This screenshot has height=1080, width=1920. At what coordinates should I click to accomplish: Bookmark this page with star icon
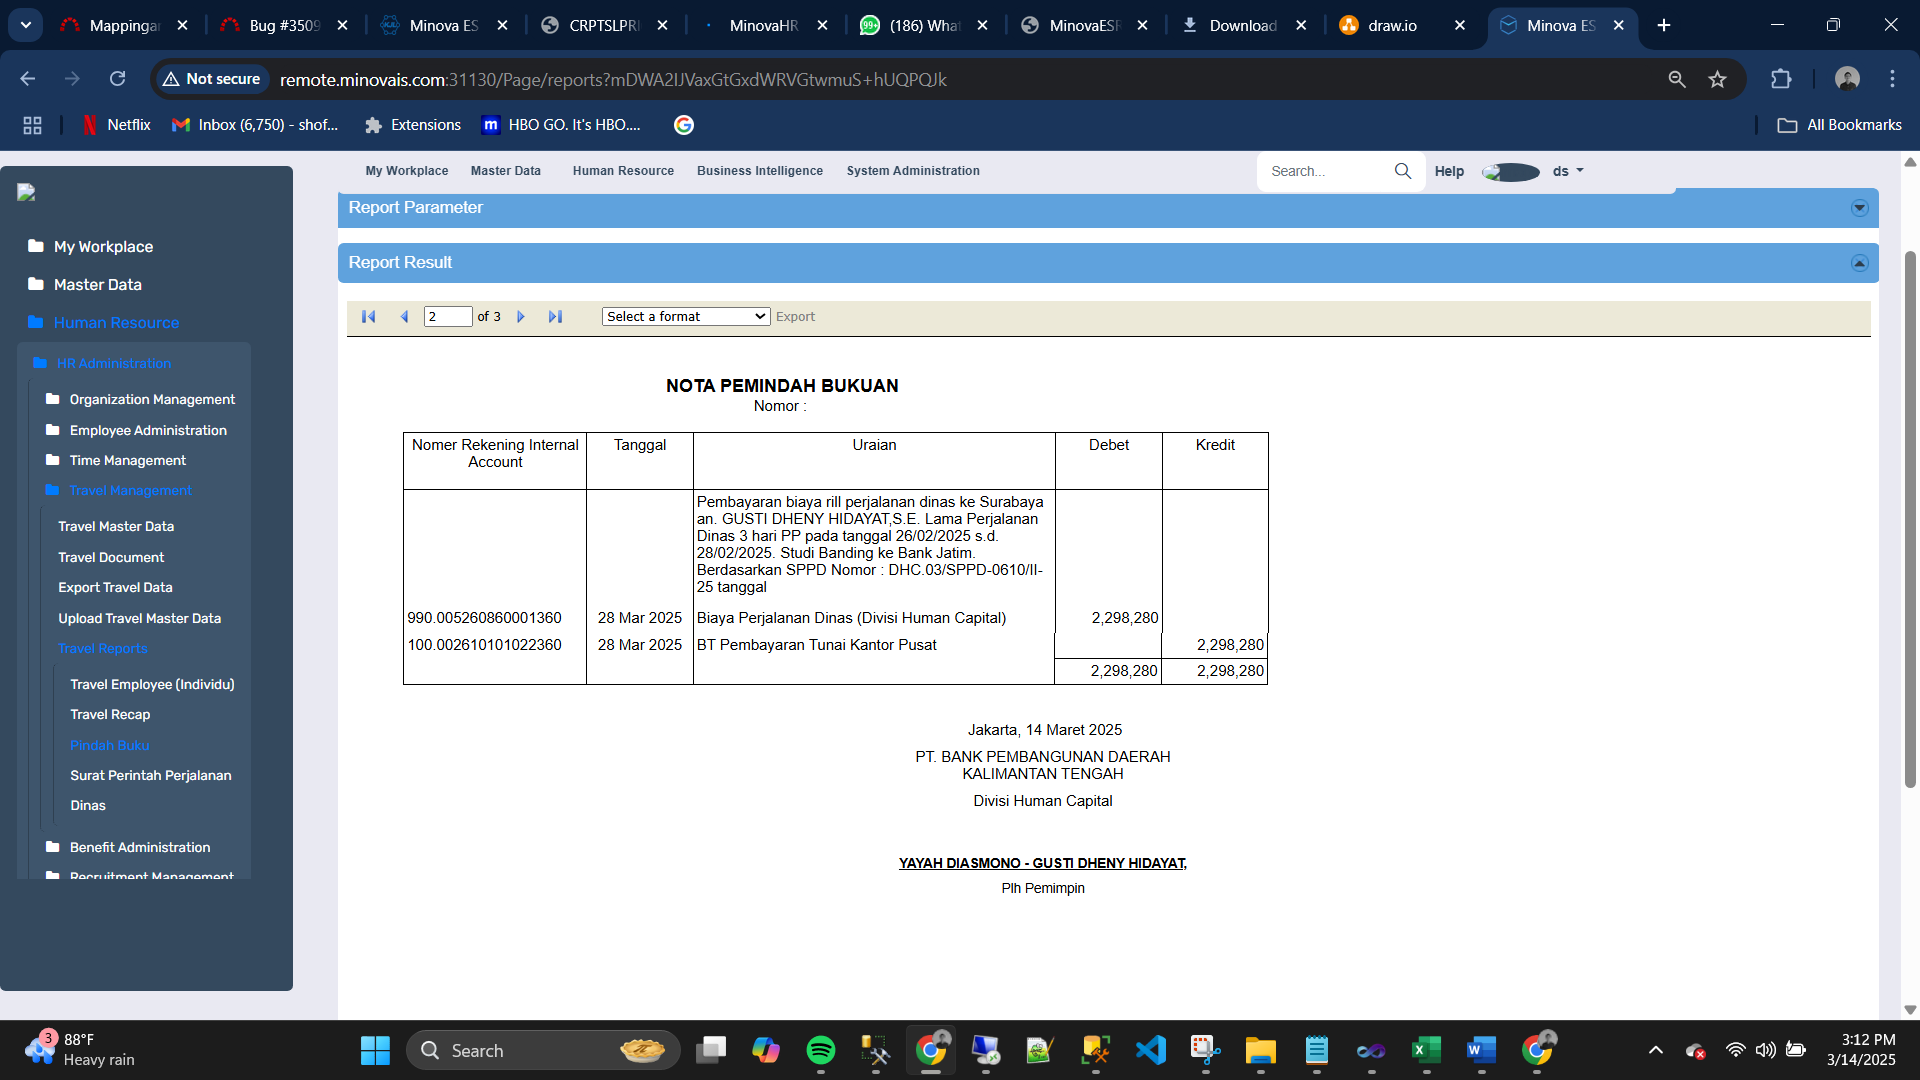pyautogui.click(x=1717, y=79)
